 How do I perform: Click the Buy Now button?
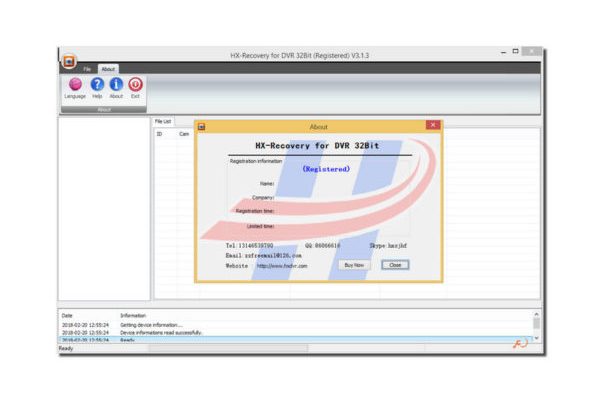pos(353,265)
